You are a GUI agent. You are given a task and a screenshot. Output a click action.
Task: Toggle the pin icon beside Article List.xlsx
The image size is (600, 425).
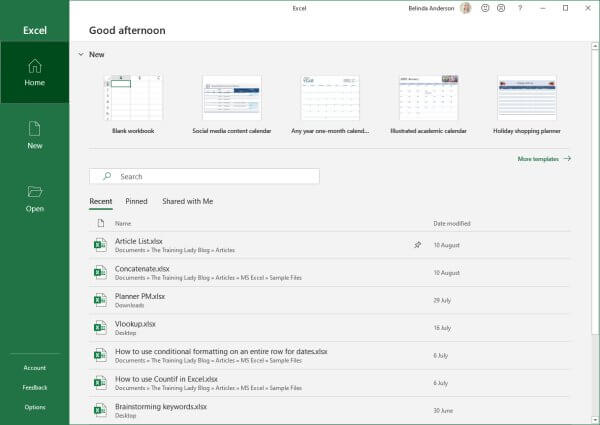point(417,245)
